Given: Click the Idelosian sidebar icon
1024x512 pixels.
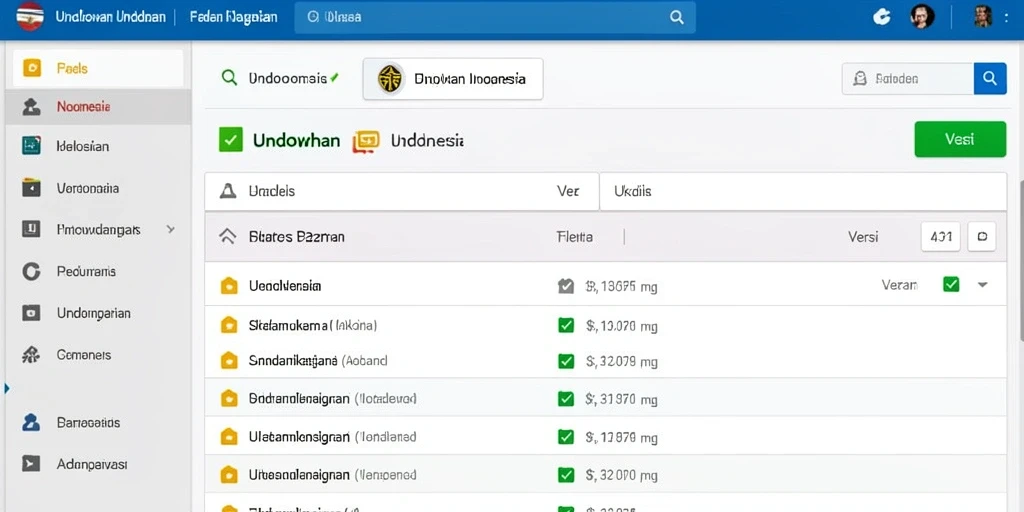Looking at the screenshot, I should (31, 146).
